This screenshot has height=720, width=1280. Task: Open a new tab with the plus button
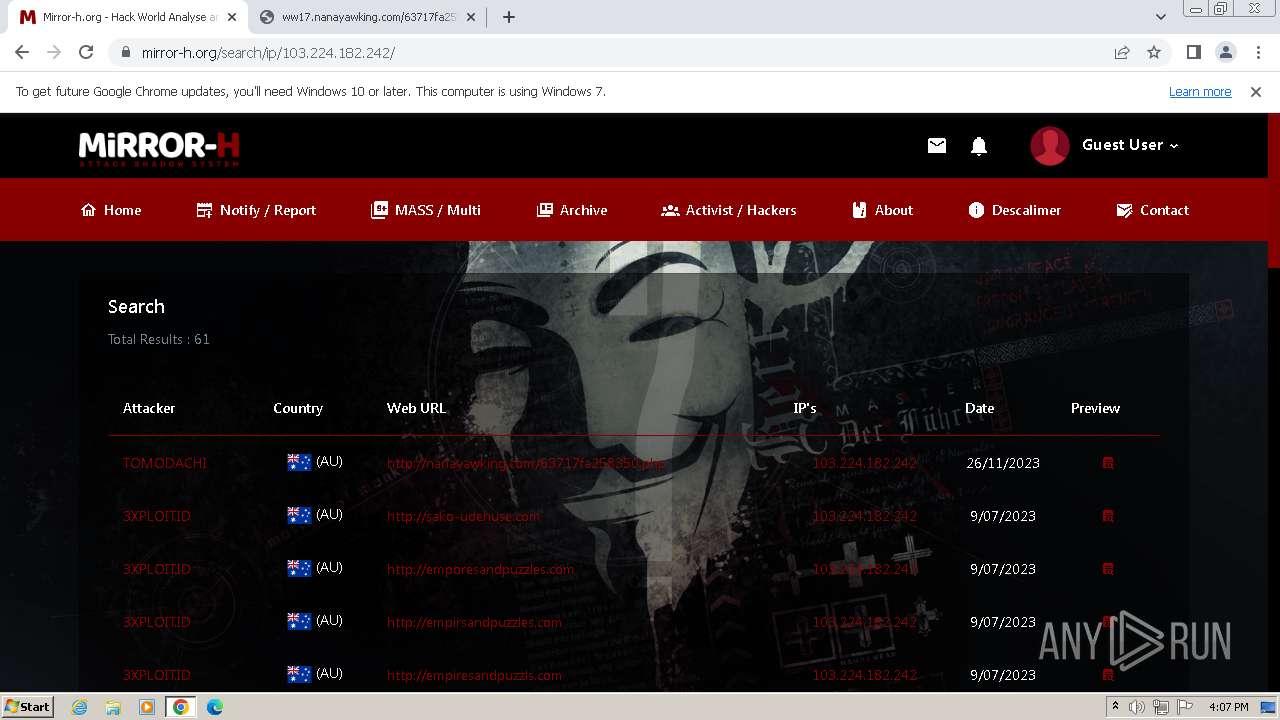508,17
